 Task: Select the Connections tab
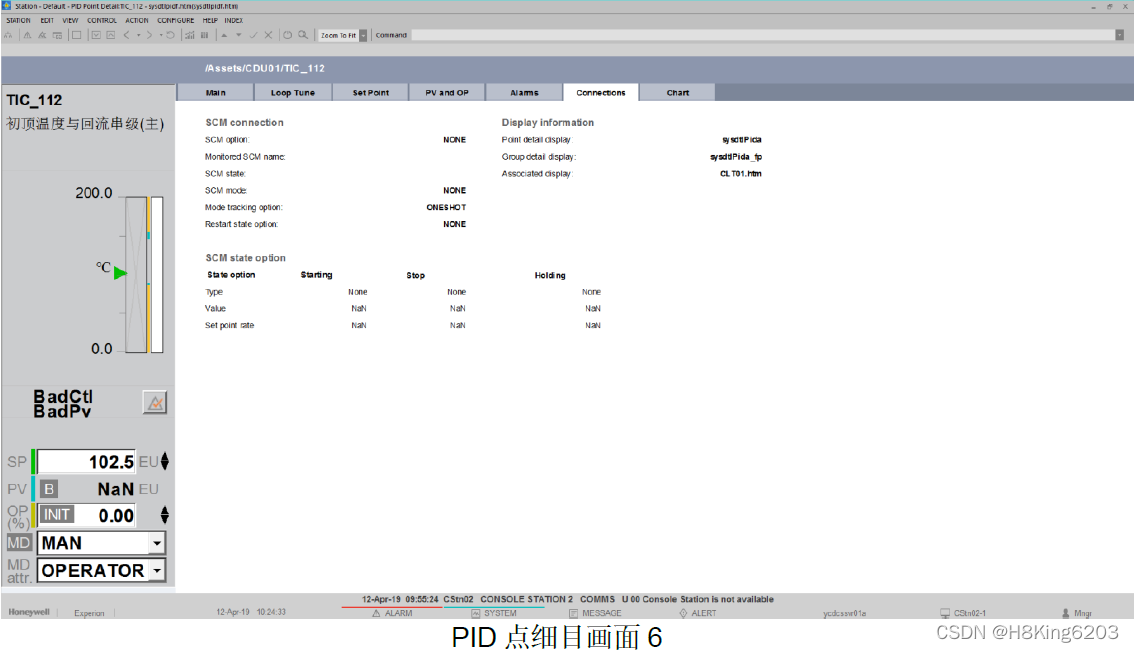[601, 93]
